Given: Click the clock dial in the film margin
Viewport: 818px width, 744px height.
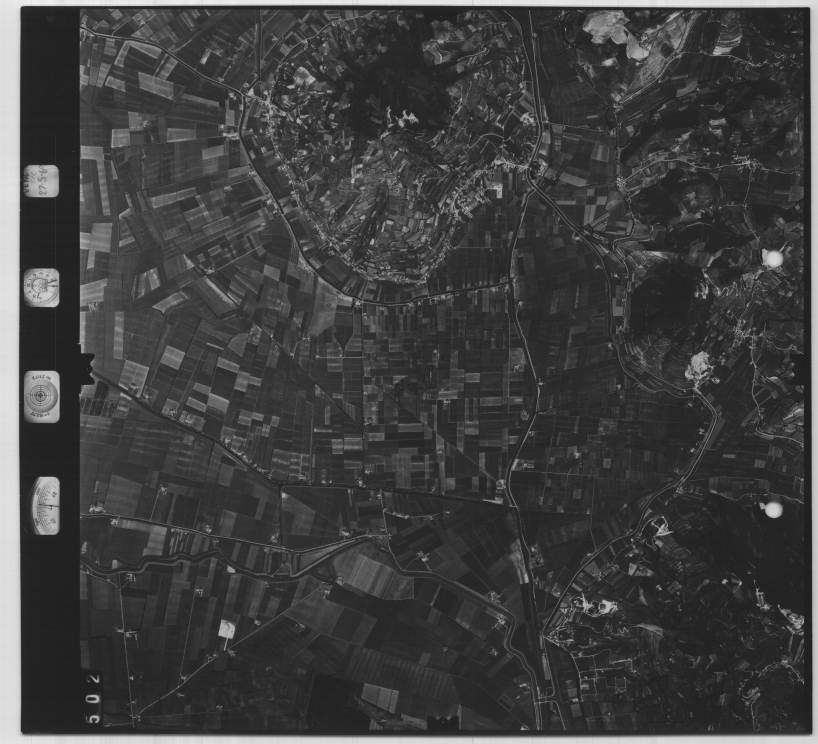Looking at the screenshot, I should (x=42, y=288).
